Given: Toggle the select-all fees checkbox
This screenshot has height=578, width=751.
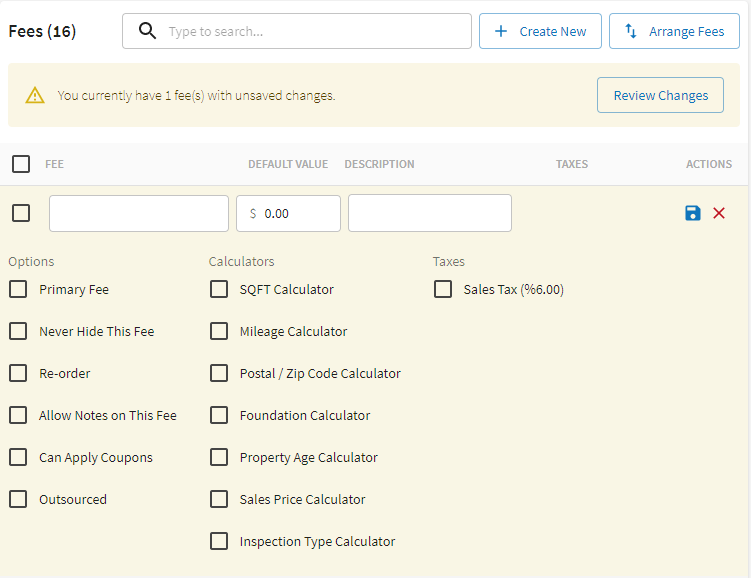Looking at the screenshot, I should [x=21, y=164].
